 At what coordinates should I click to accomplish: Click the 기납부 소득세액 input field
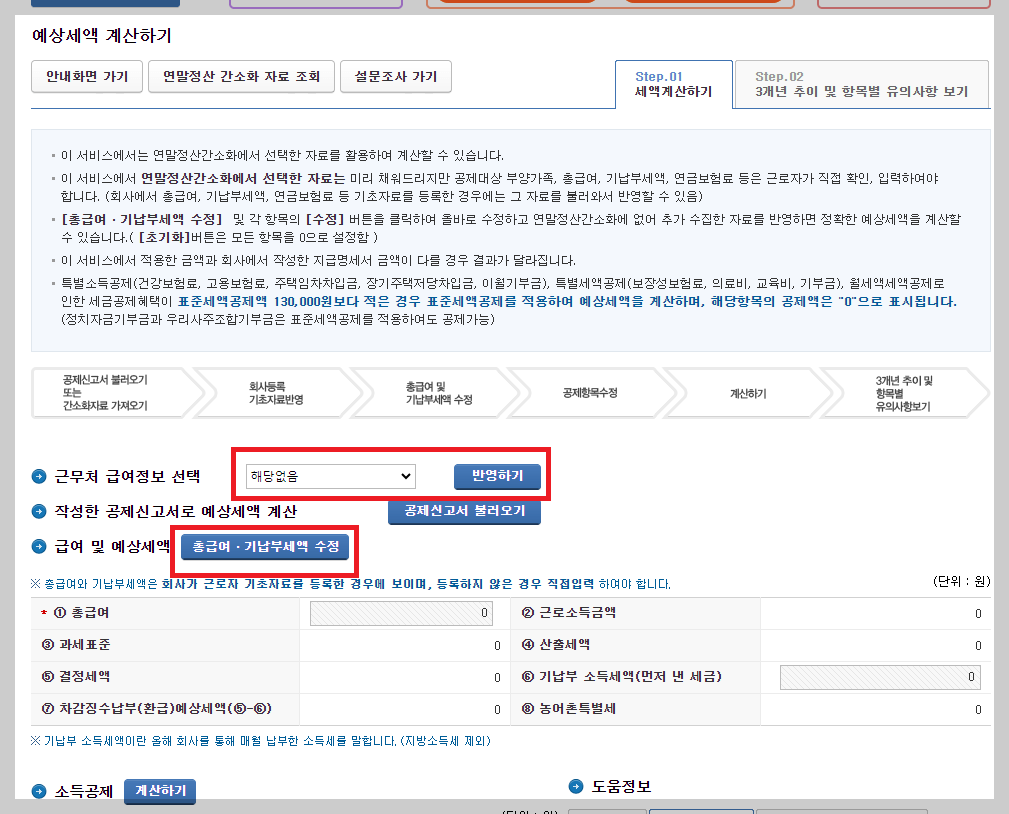tap(878, 677)
